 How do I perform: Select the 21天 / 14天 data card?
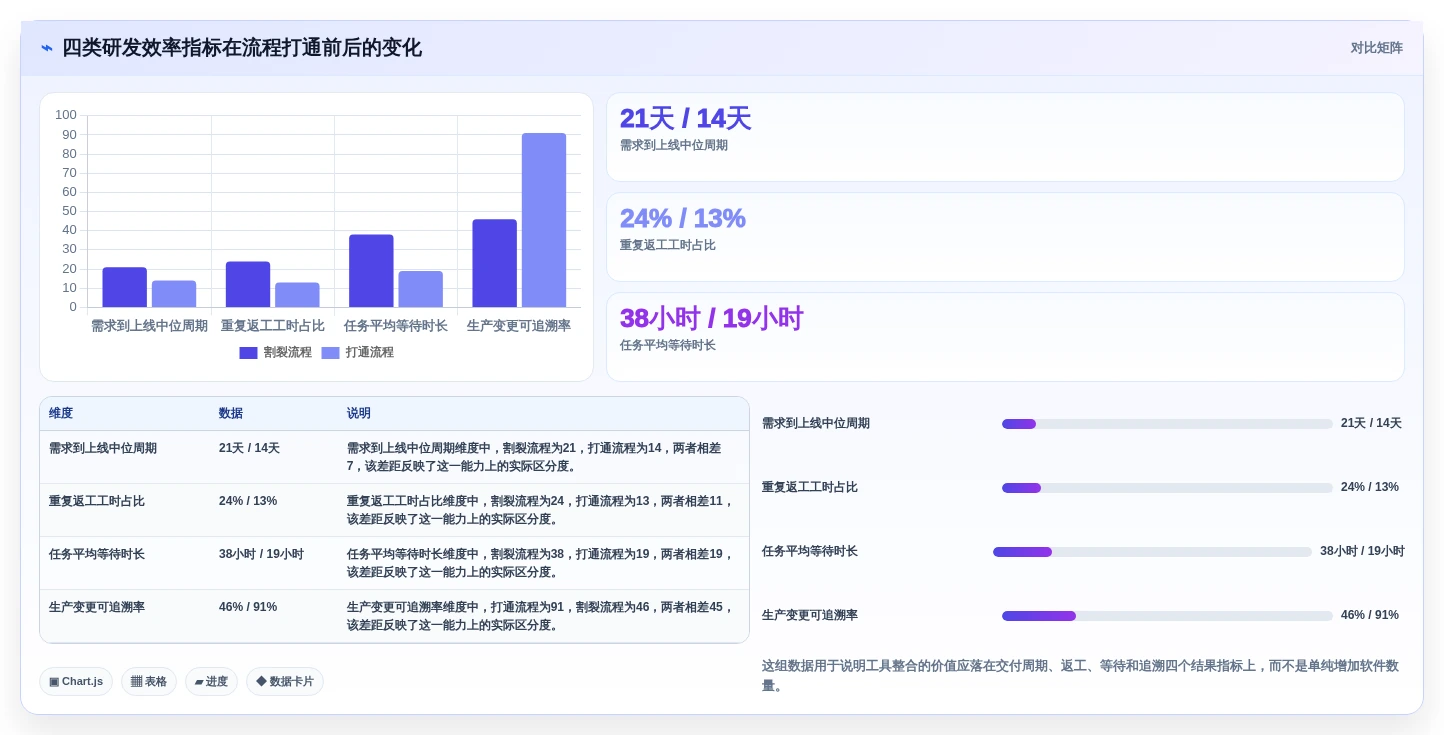click(x=1005, y=137)
